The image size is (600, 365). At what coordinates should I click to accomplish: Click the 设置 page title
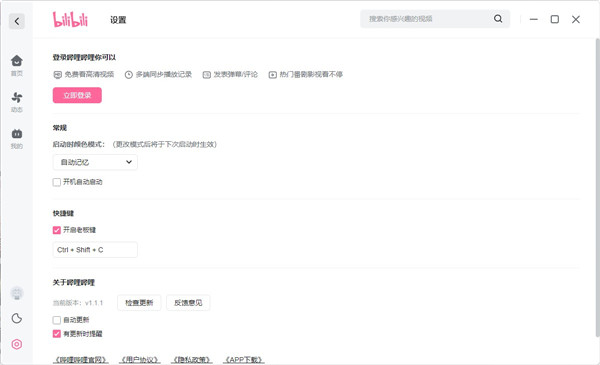tap(118, 20)
